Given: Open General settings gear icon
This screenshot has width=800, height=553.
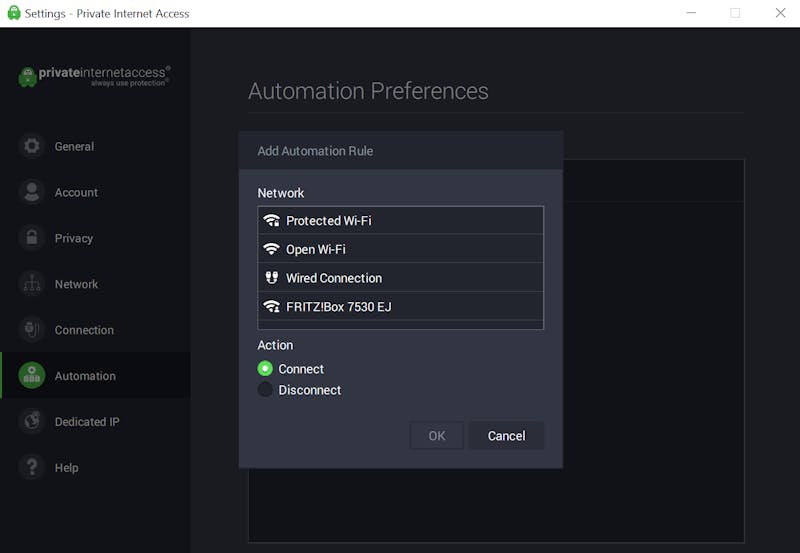Looking at the screenshot, I should tap(32, 146).
